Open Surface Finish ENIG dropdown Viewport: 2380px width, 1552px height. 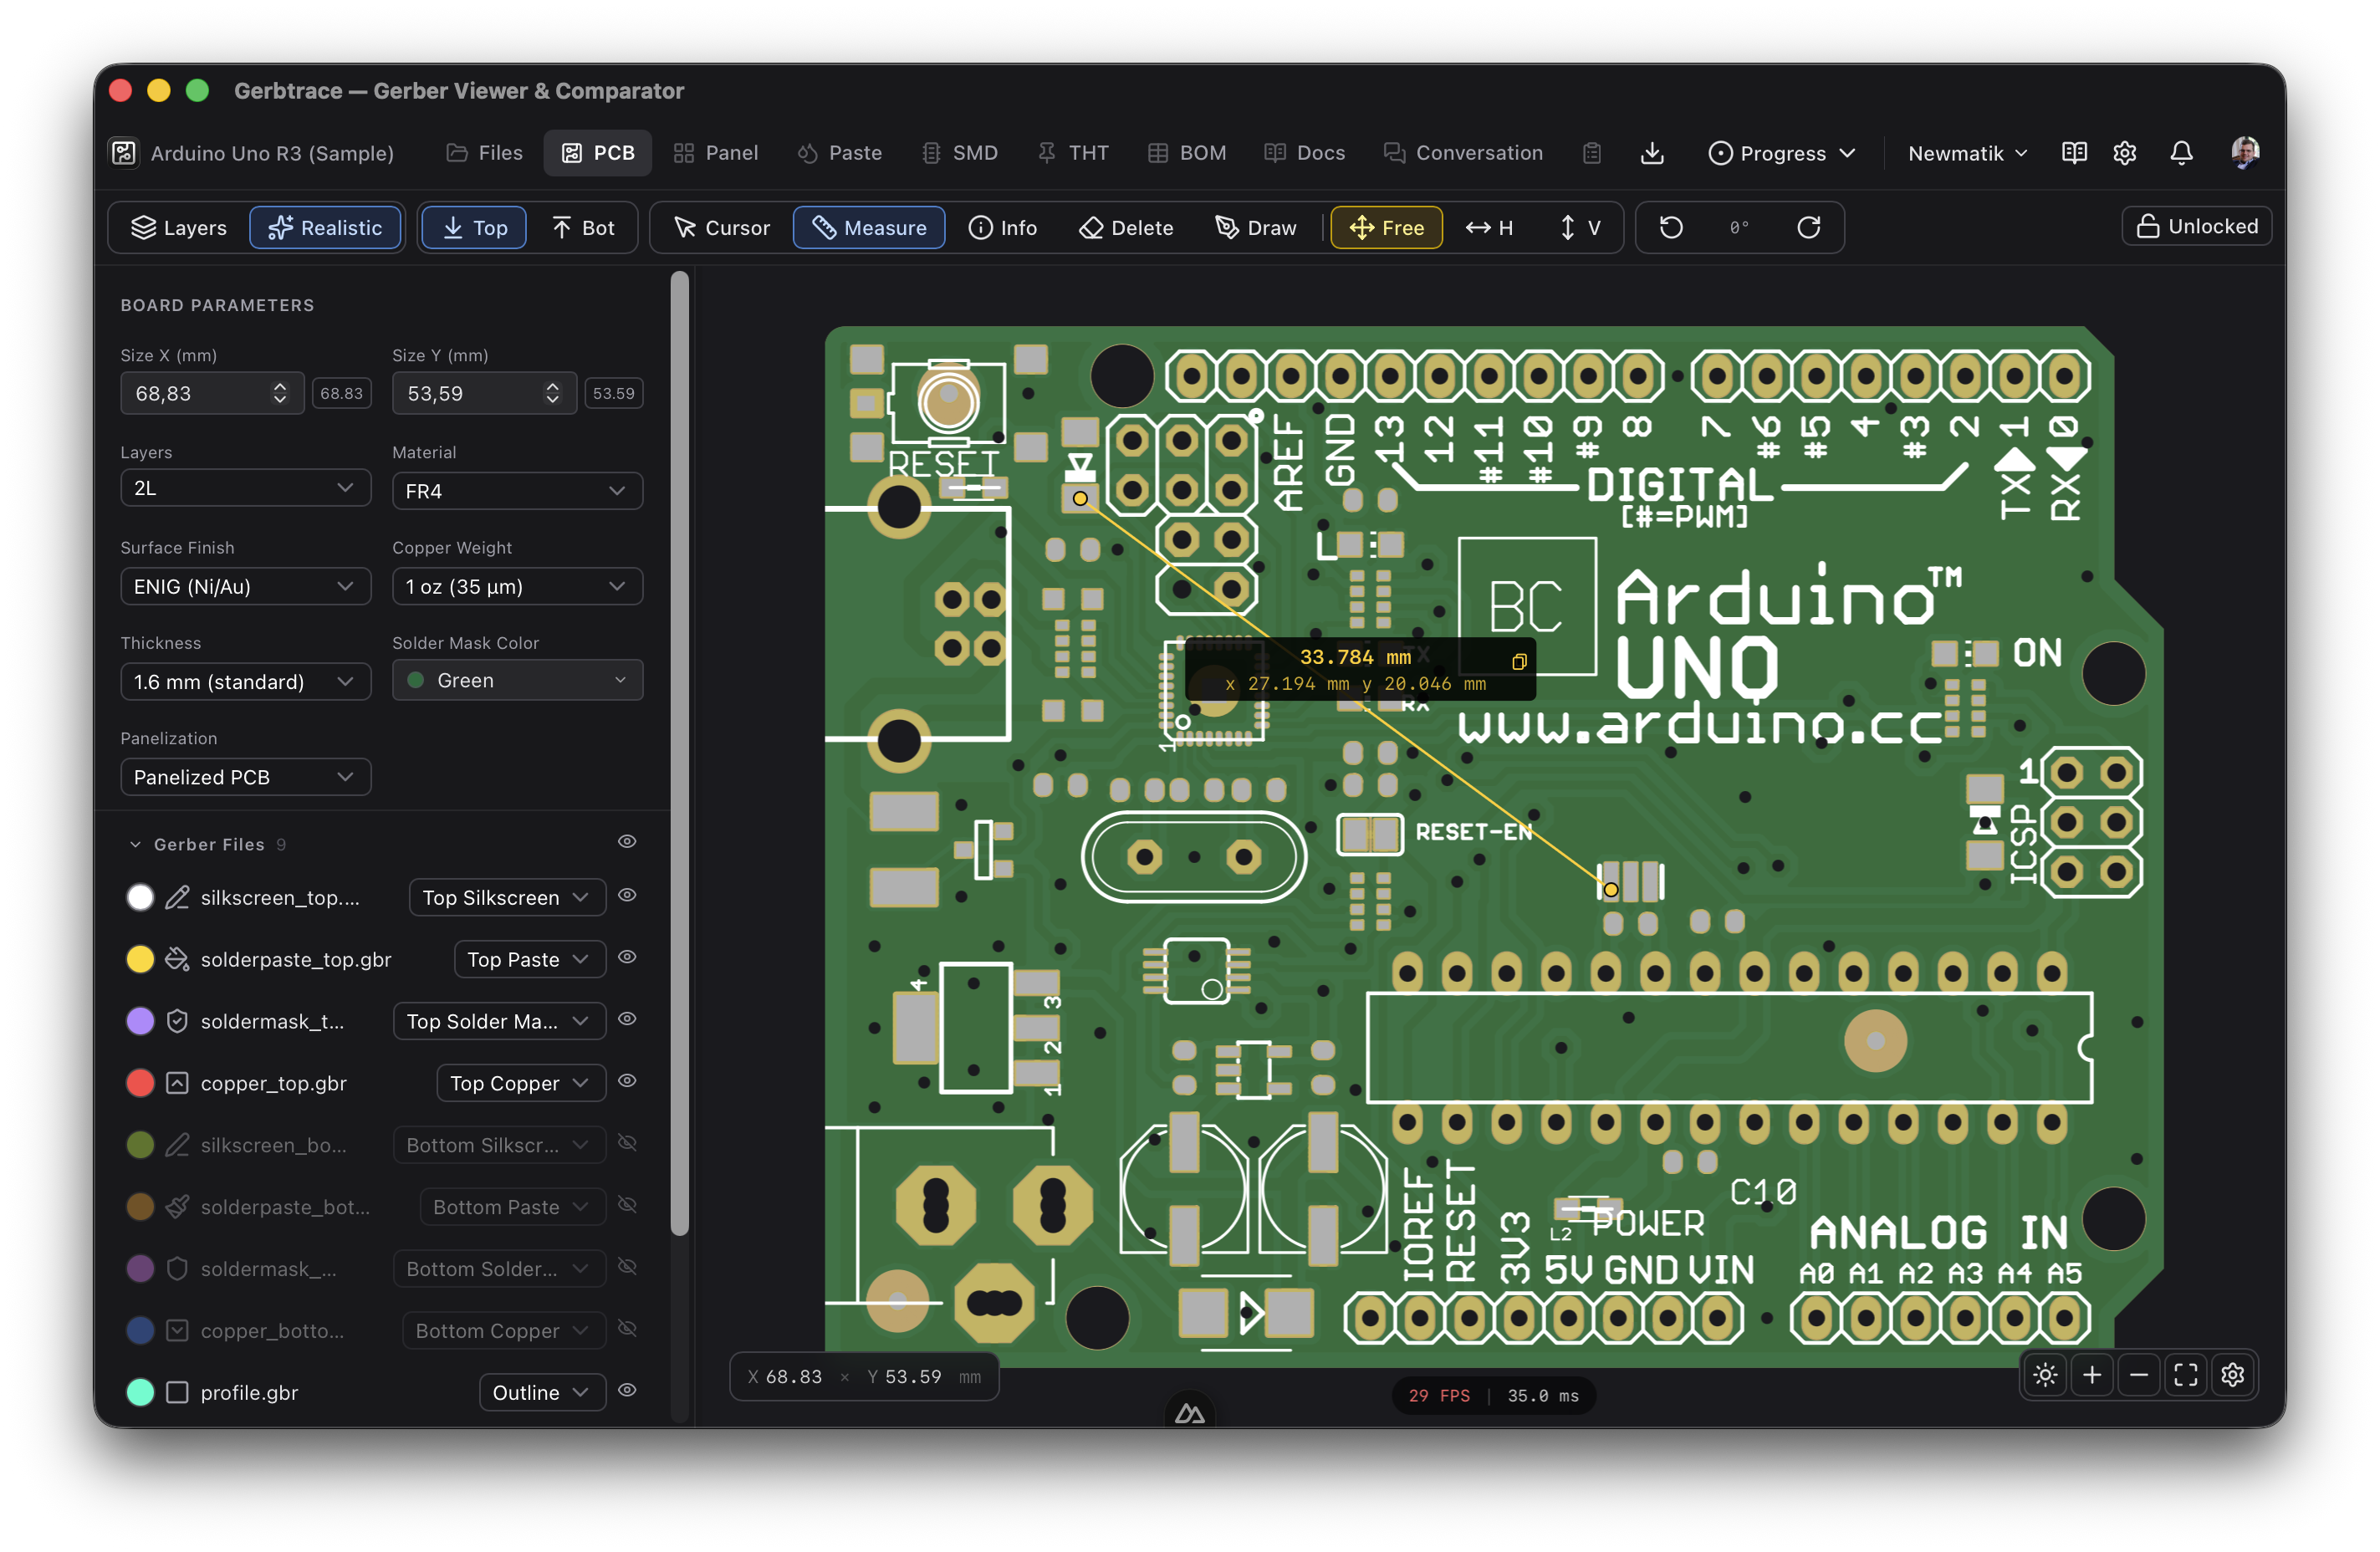click(x=245, y=586)
